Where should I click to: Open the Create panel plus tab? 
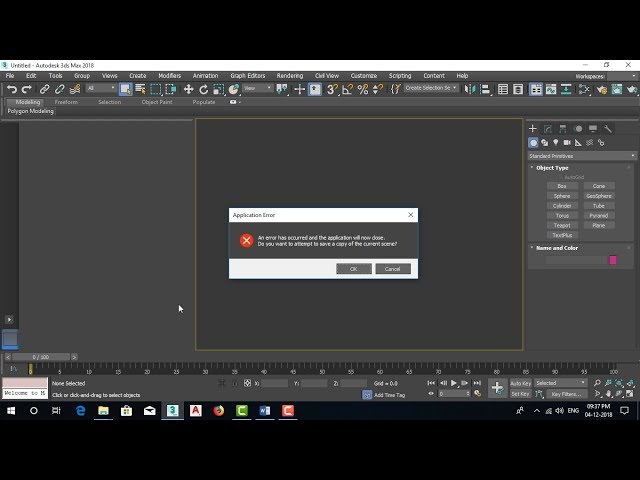(533, 129)
